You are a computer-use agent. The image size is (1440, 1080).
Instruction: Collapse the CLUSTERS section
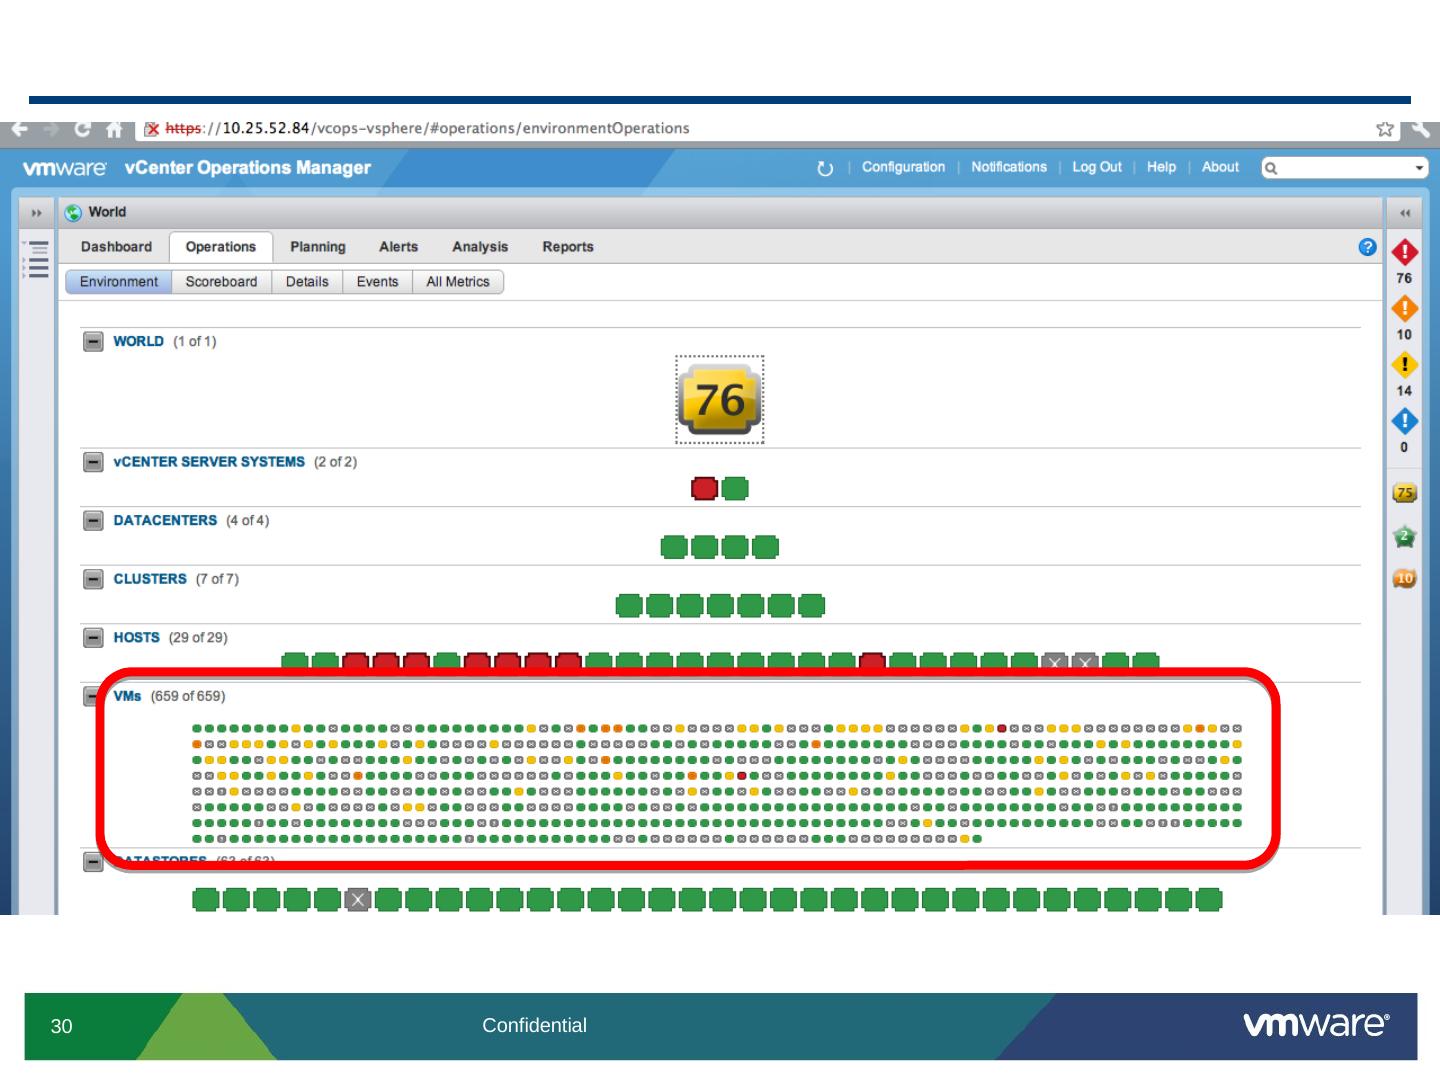point(93,580)
